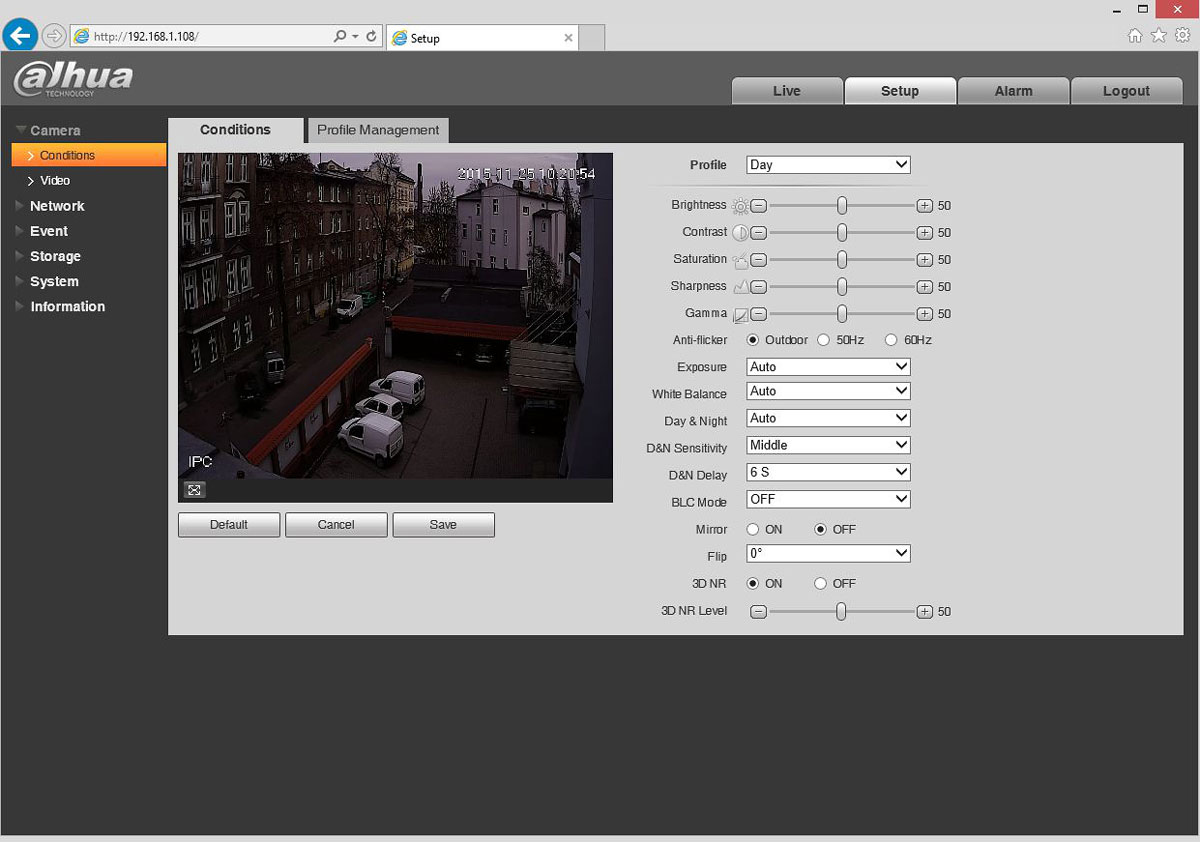Select the Conditions tab
Screen dimensions: 1200x842
[x=235, y=130]
